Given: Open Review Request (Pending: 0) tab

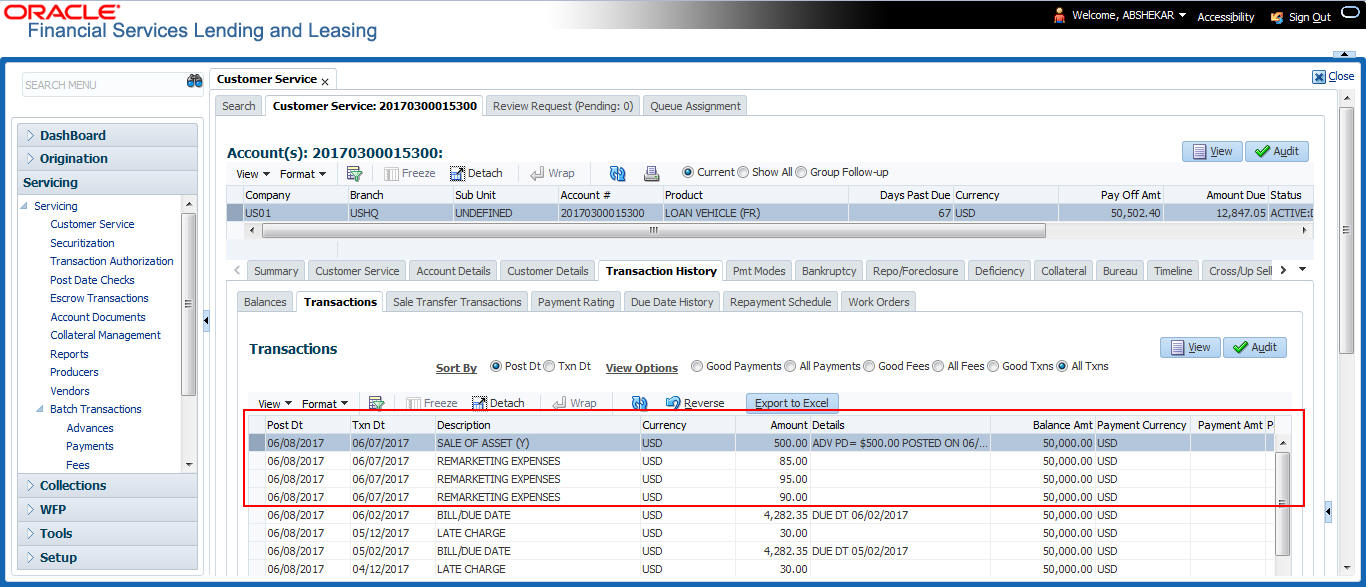Looking at the screenshot, I should coord(563,105).
